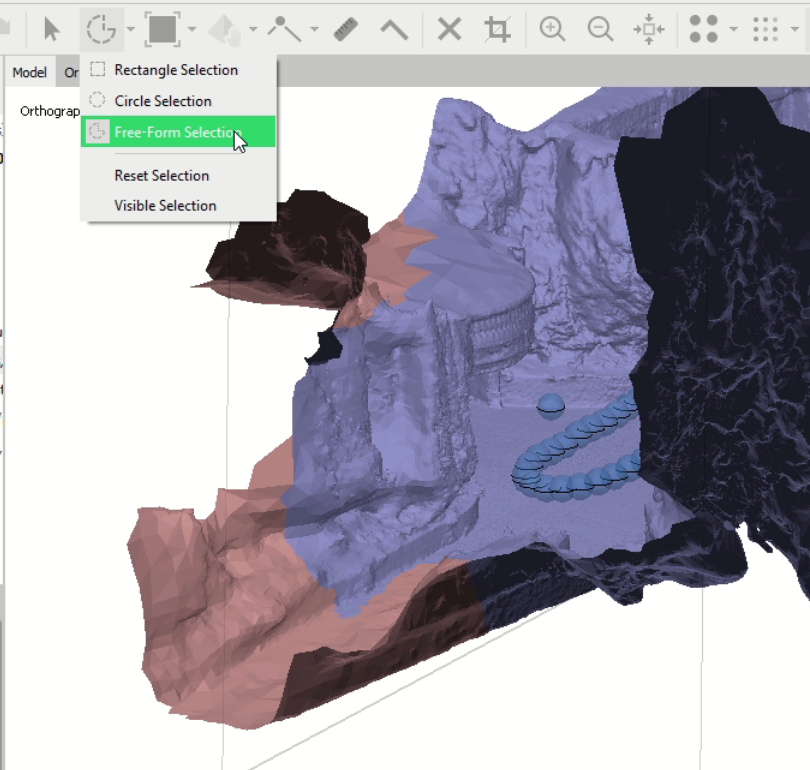This screenshot has width=810, height=770.
Task: Click the Zoom Out magnifier
Action: [600, 29]
